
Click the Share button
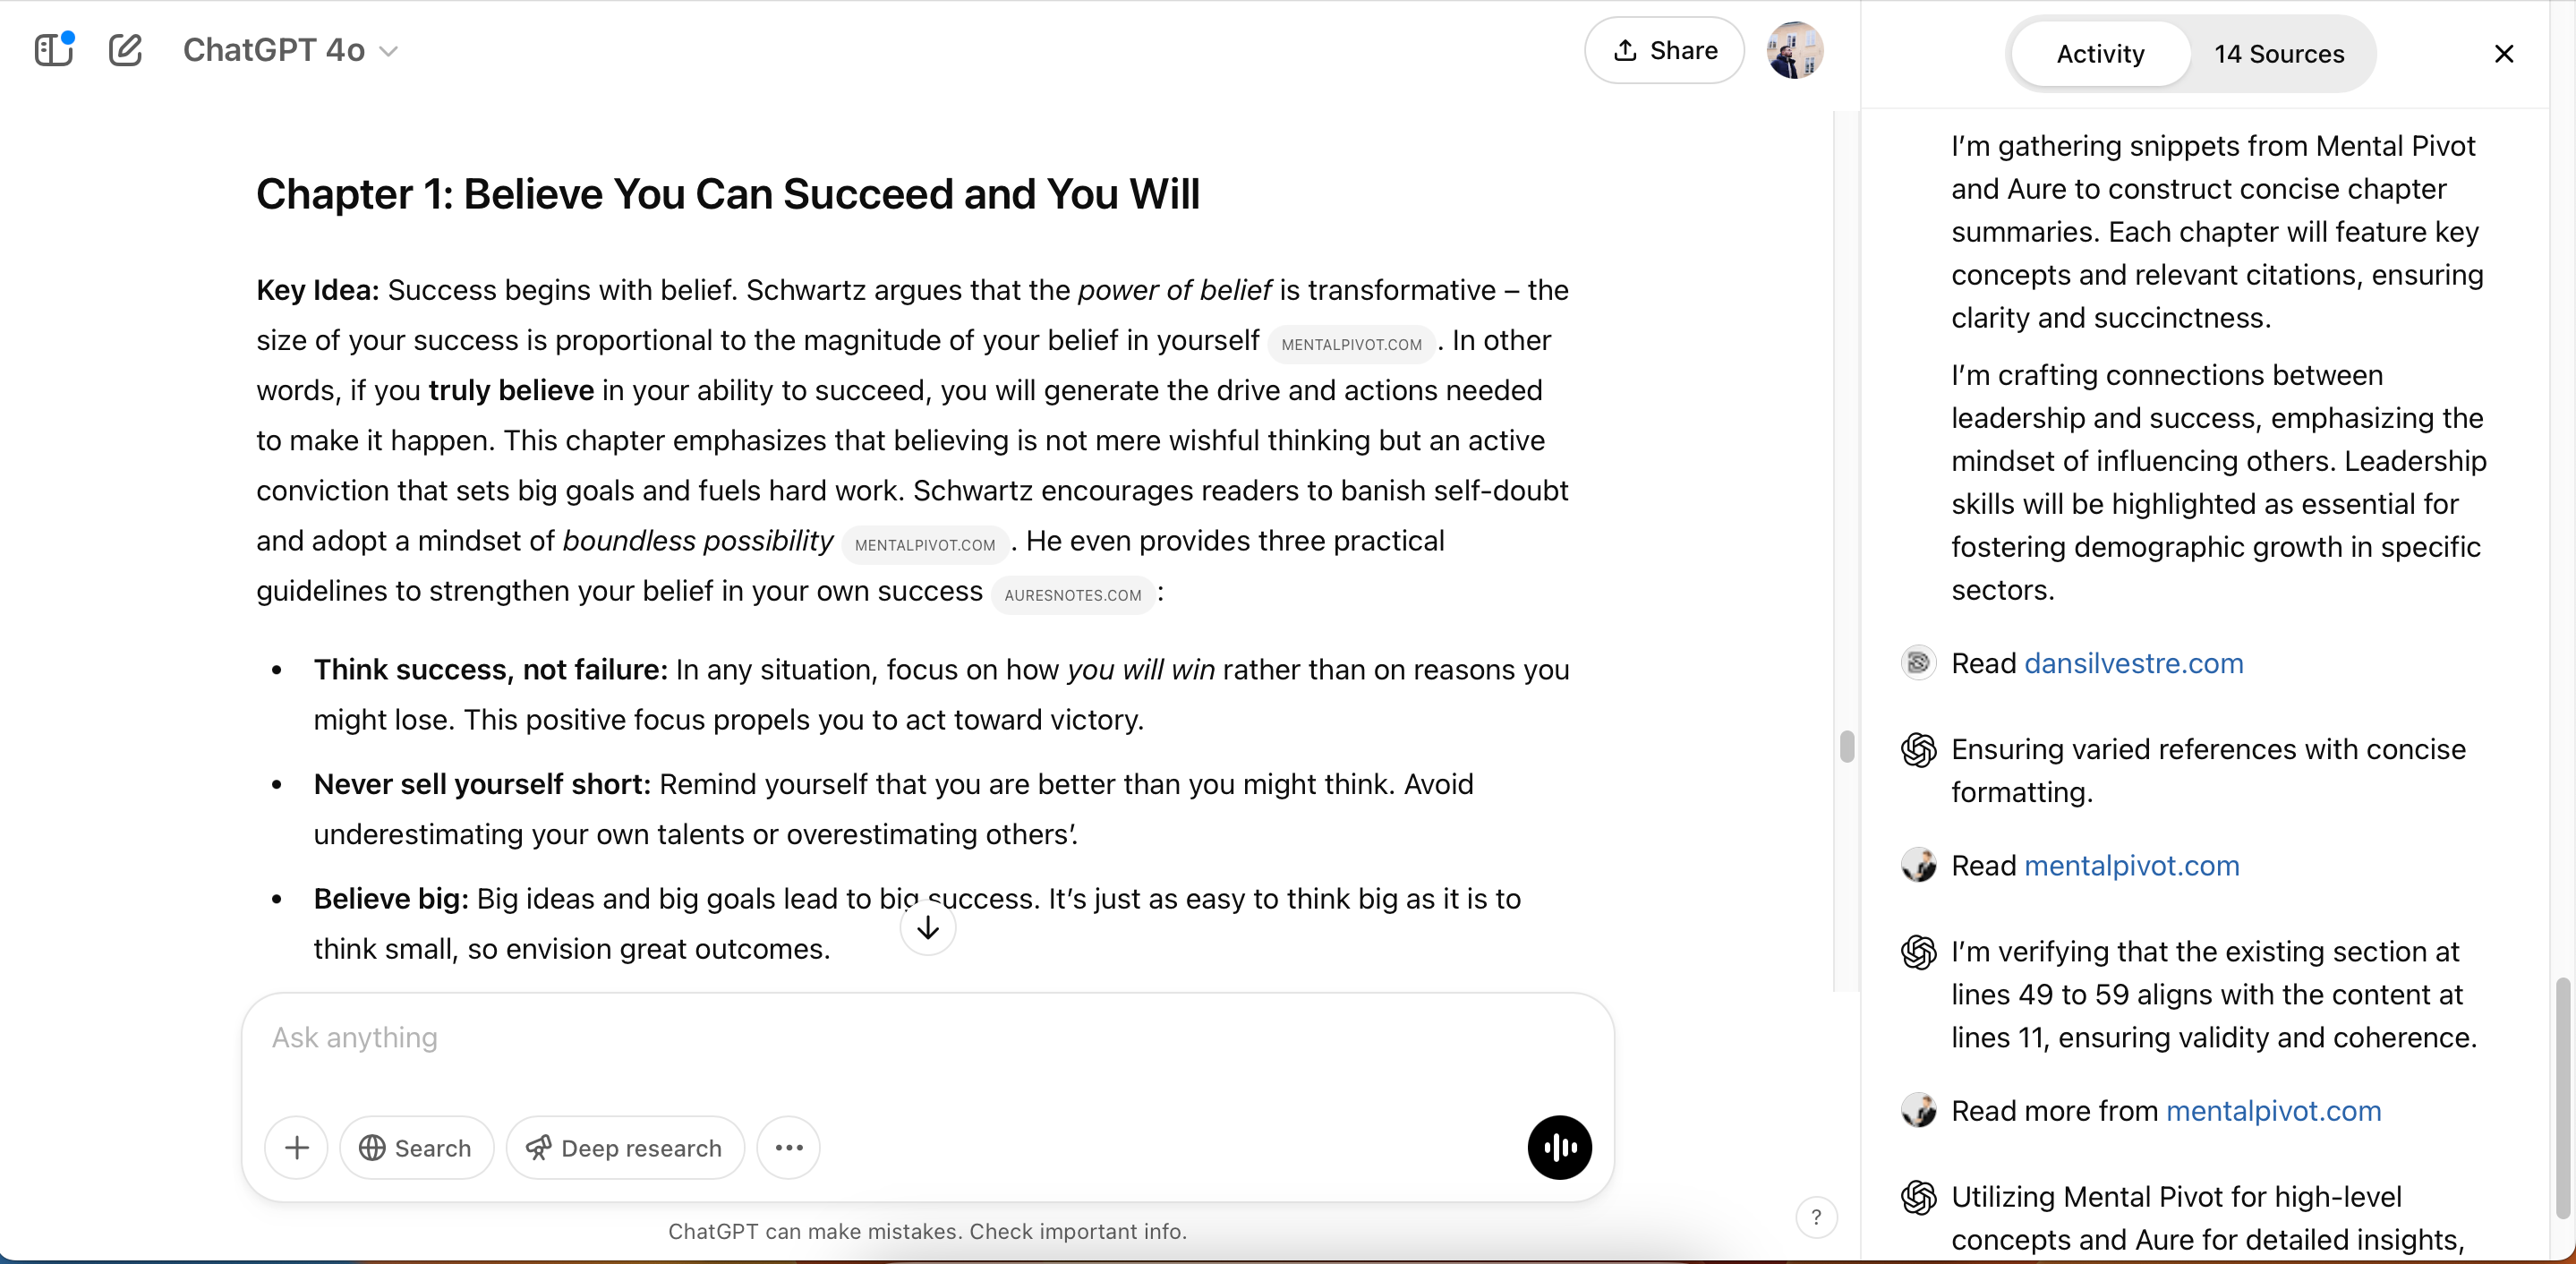[1664, 50]
